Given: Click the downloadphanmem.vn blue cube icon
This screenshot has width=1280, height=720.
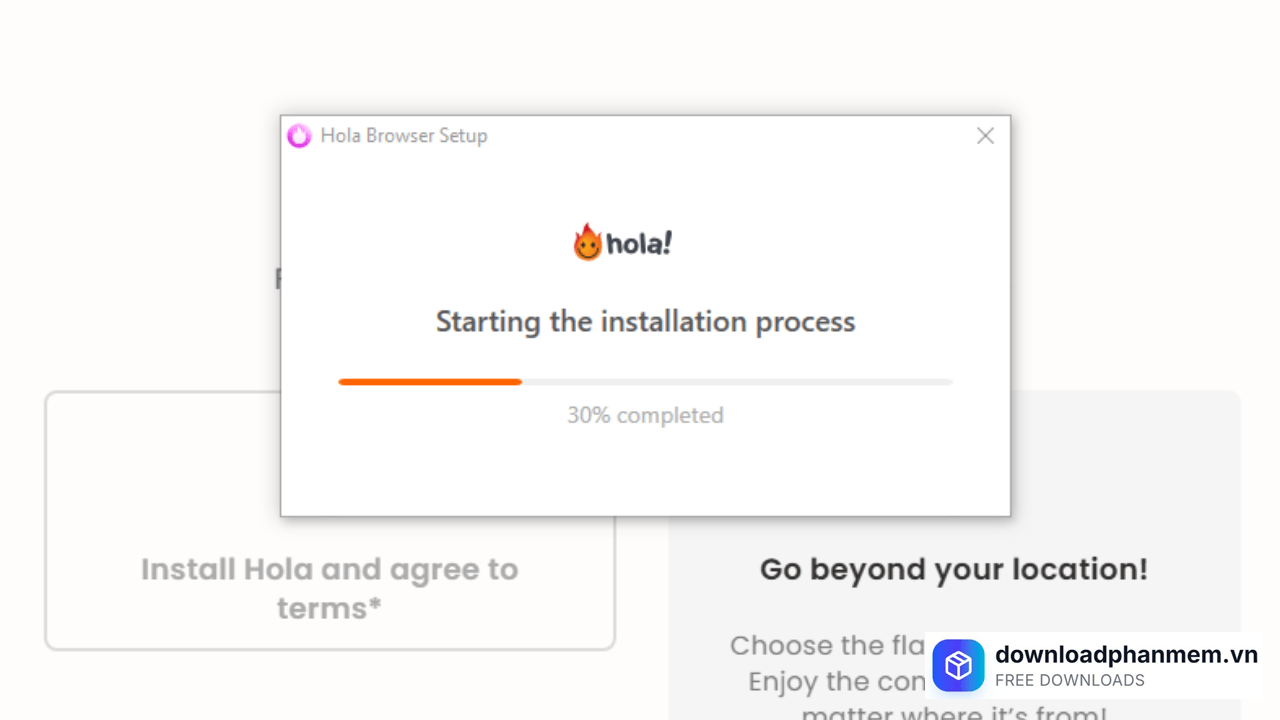Looking at the screenshot, I should (958, 666).
